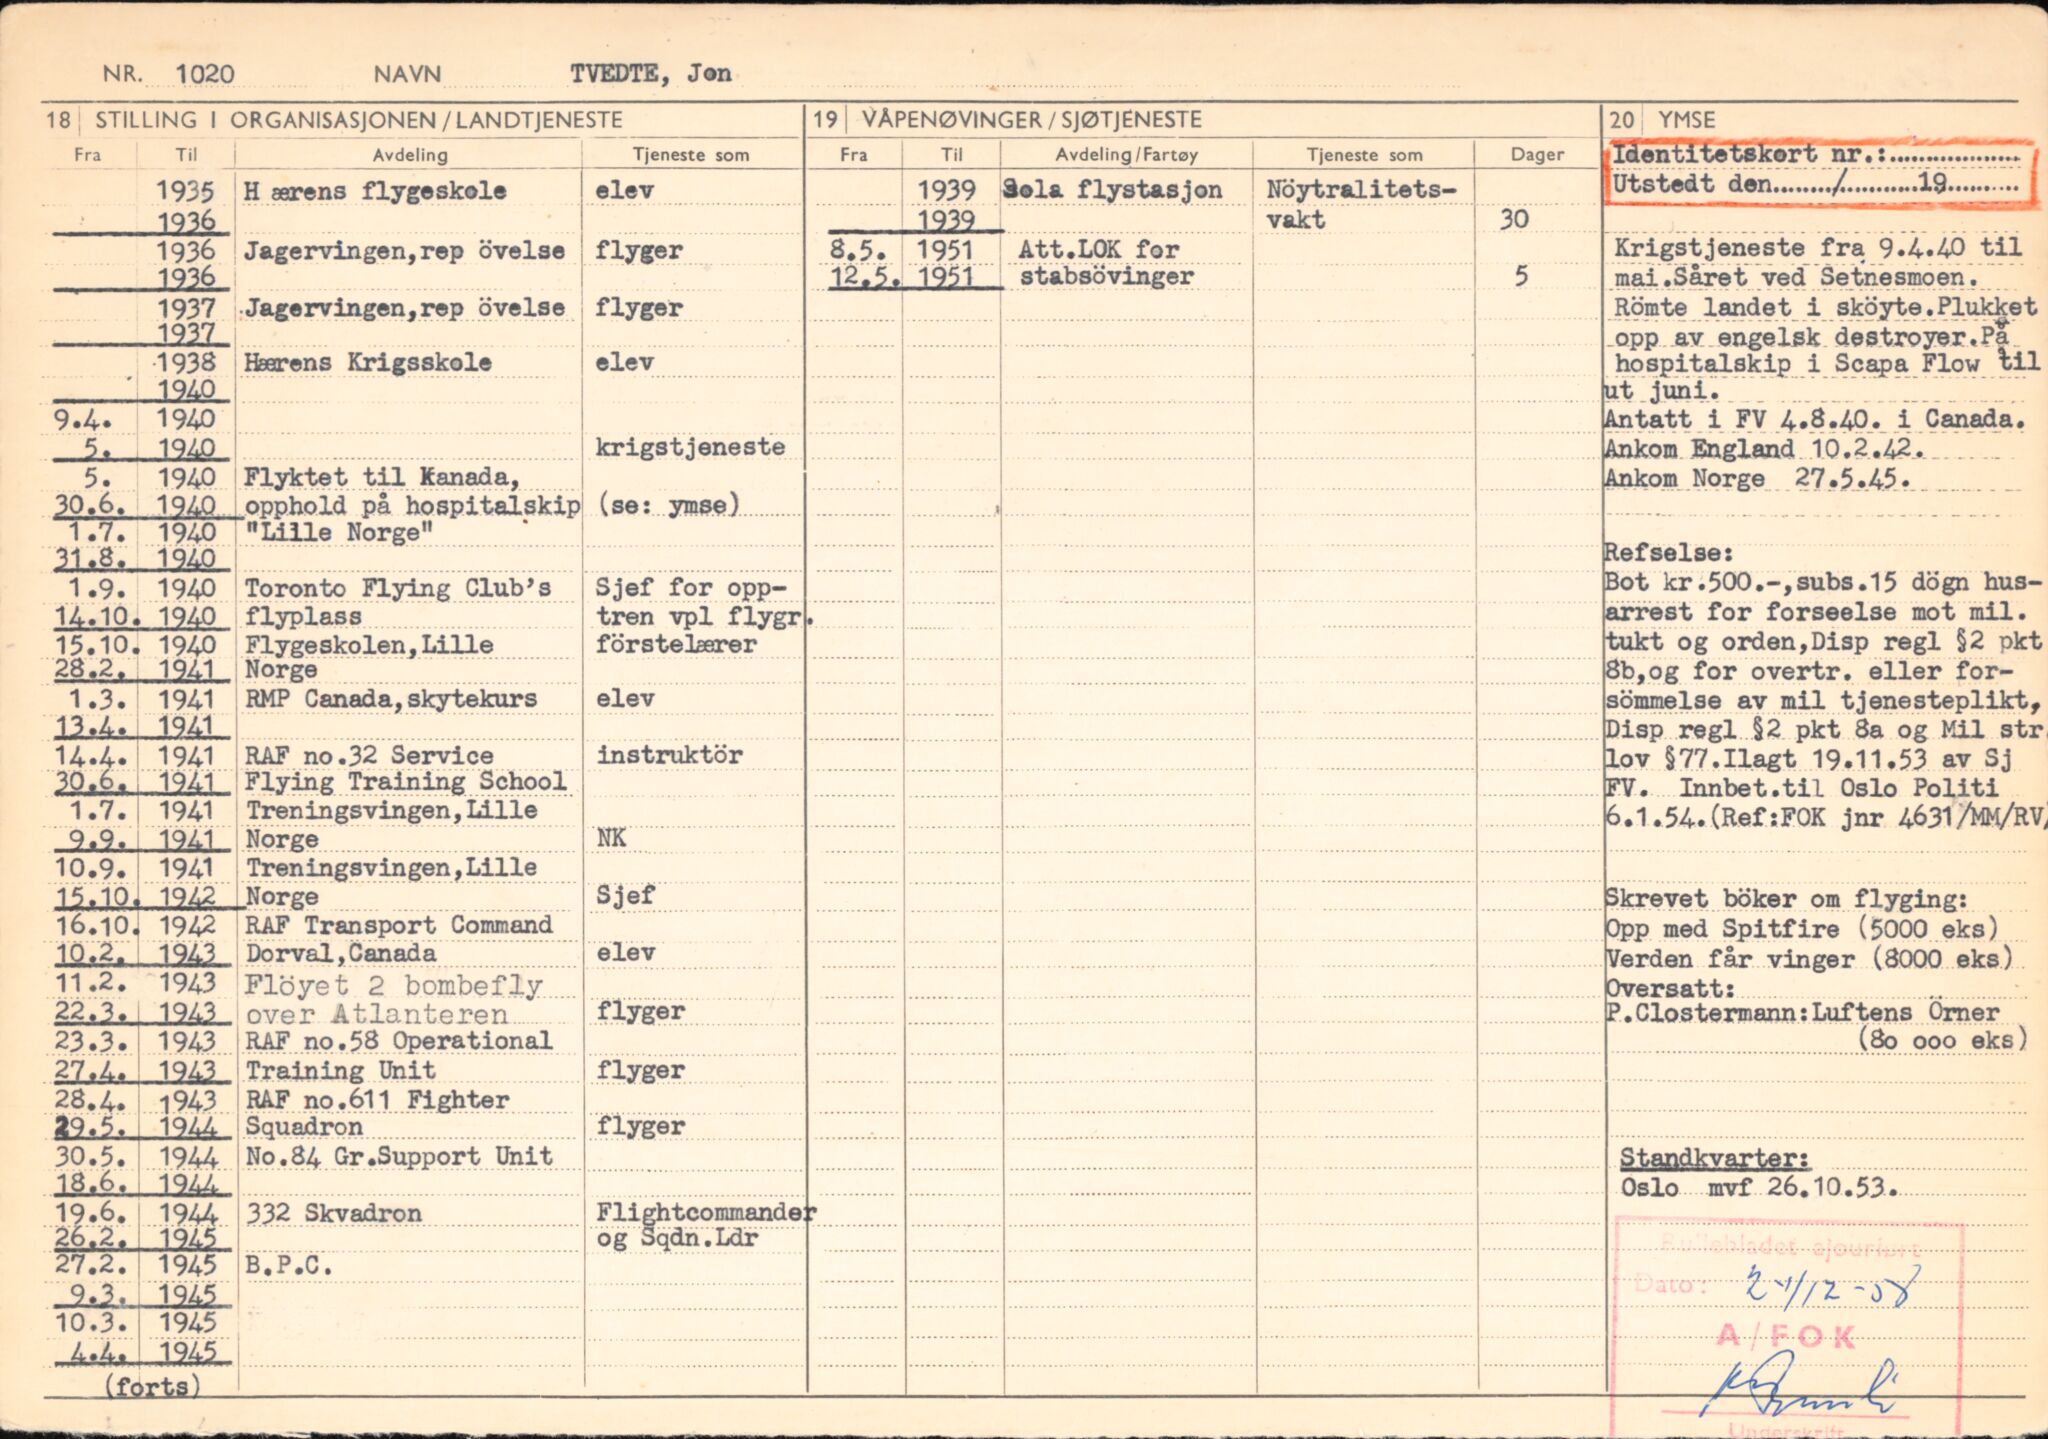Click P.Clostermann:Luftens Örner line

pyautogui.click(x=1802, y=1013)
